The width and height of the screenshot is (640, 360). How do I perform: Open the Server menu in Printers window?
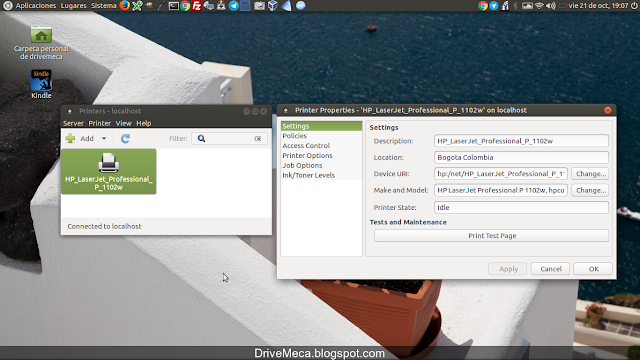(x=73, y=123)
